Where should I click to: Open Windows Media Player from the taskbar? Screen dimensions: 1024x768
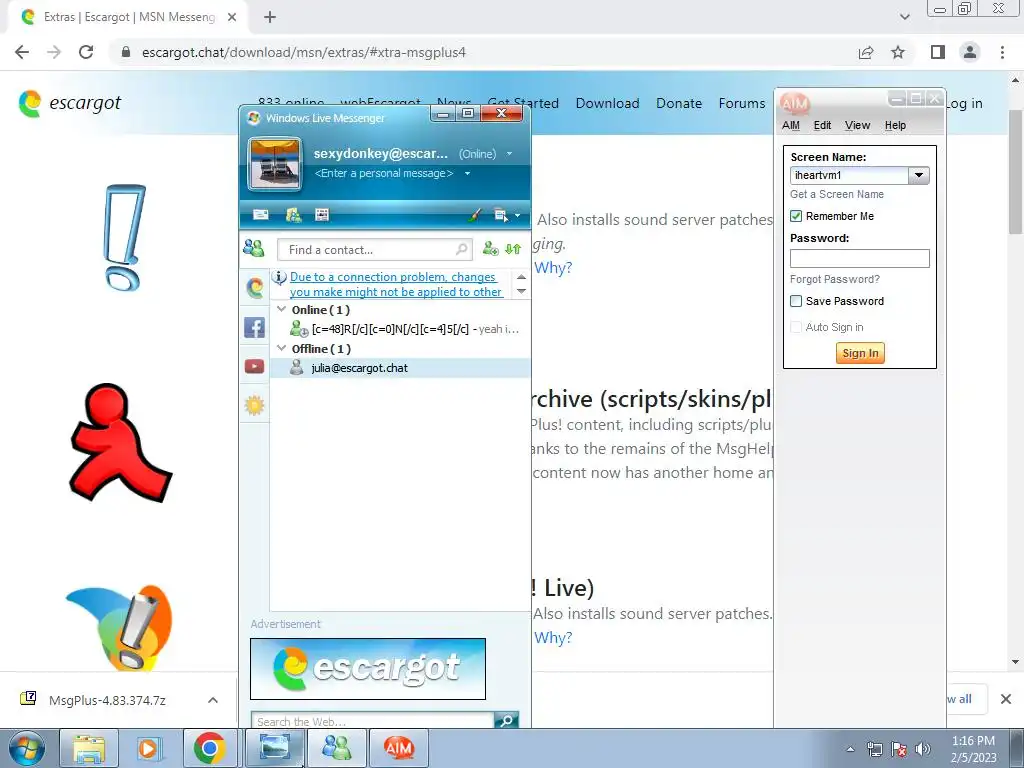[x=148, y=748]
